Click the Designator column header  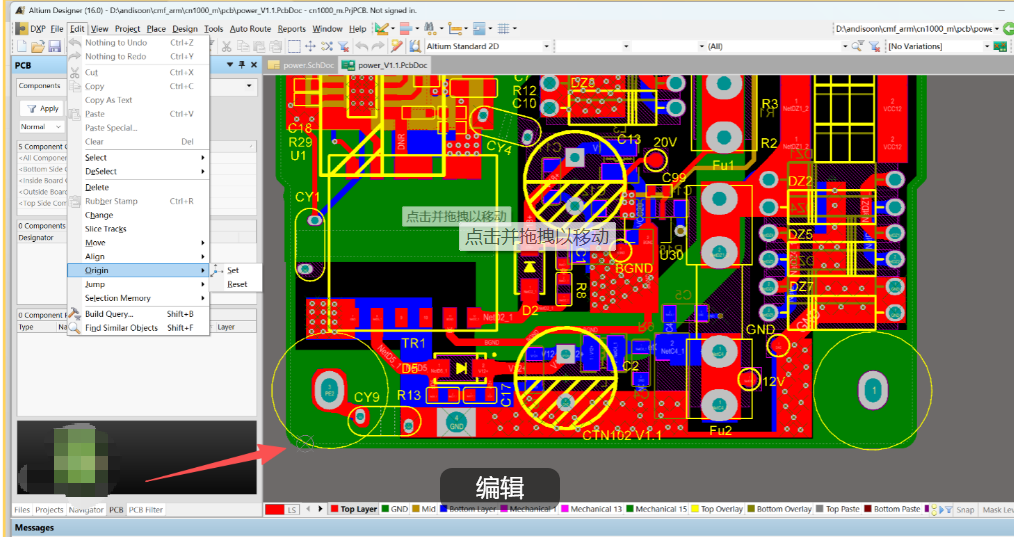click(36, 237)
